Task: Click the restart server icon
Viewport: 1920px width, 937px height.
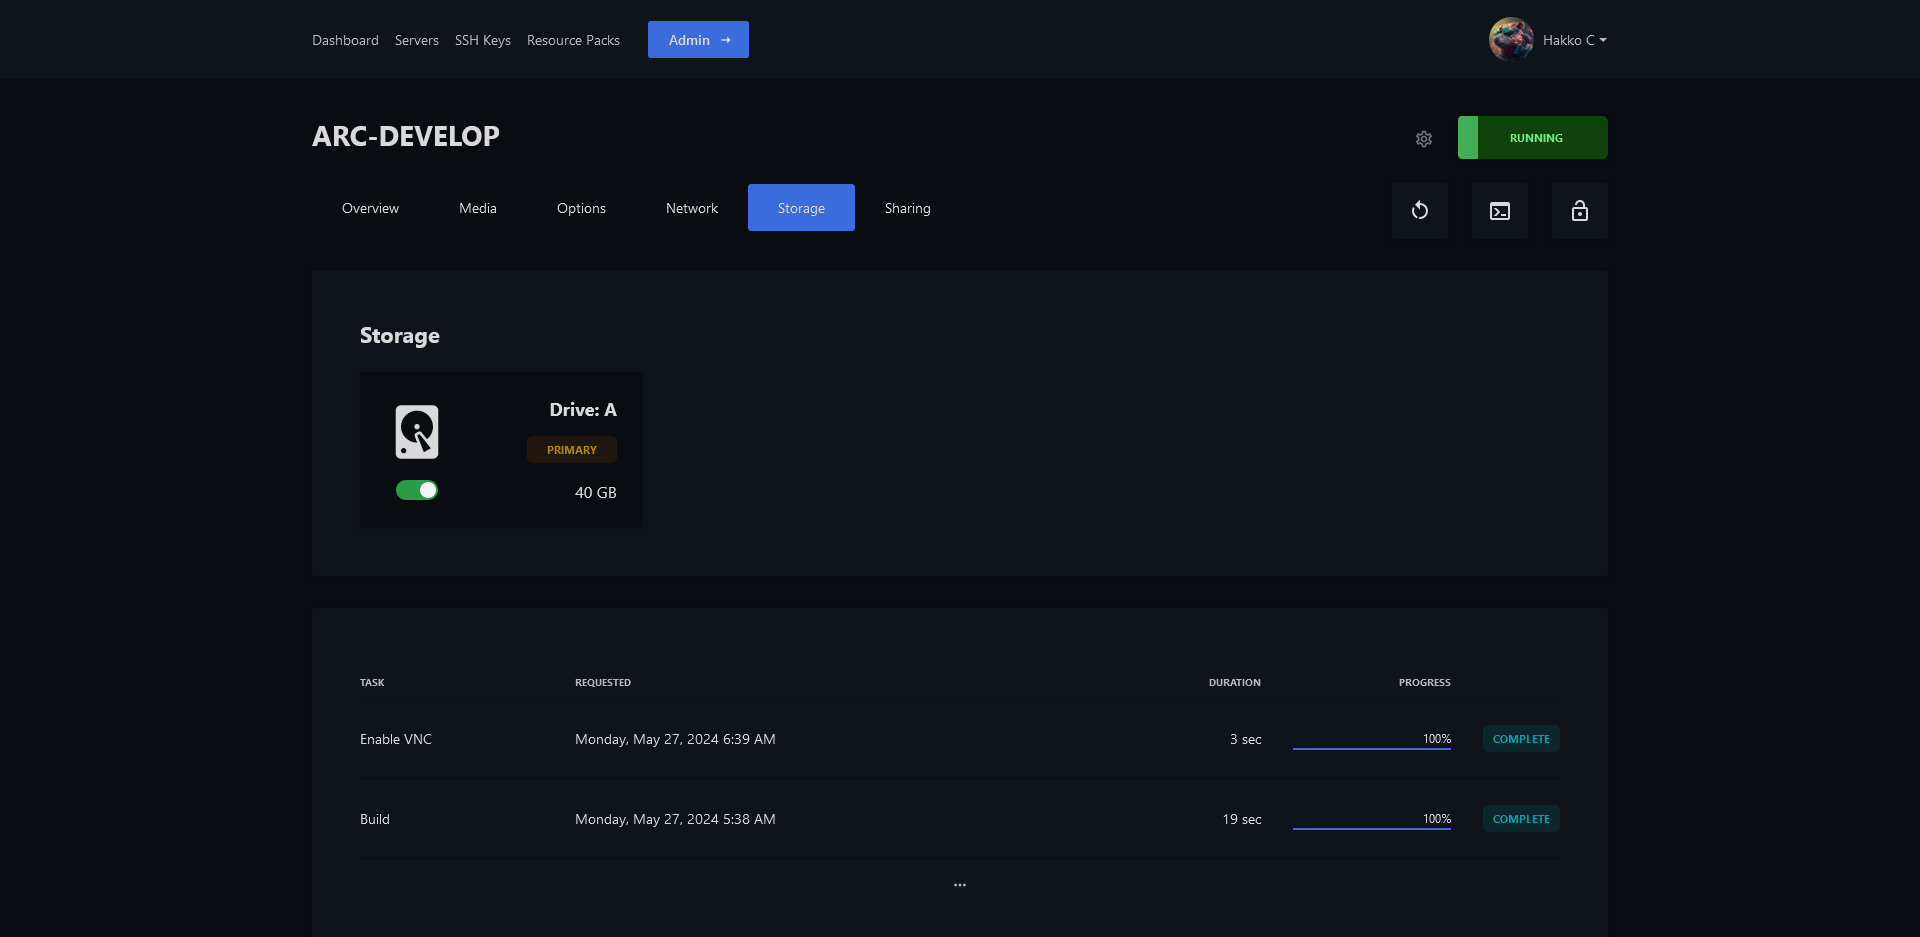Action: tap(1419, 211)
